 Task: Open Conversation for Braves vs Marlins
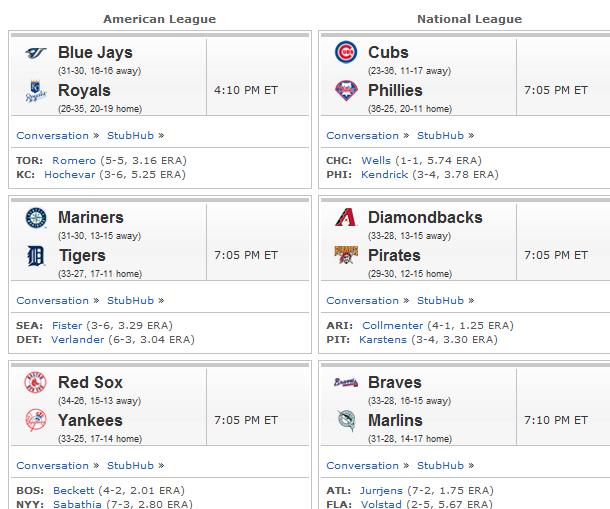click(x=363, y=465)
